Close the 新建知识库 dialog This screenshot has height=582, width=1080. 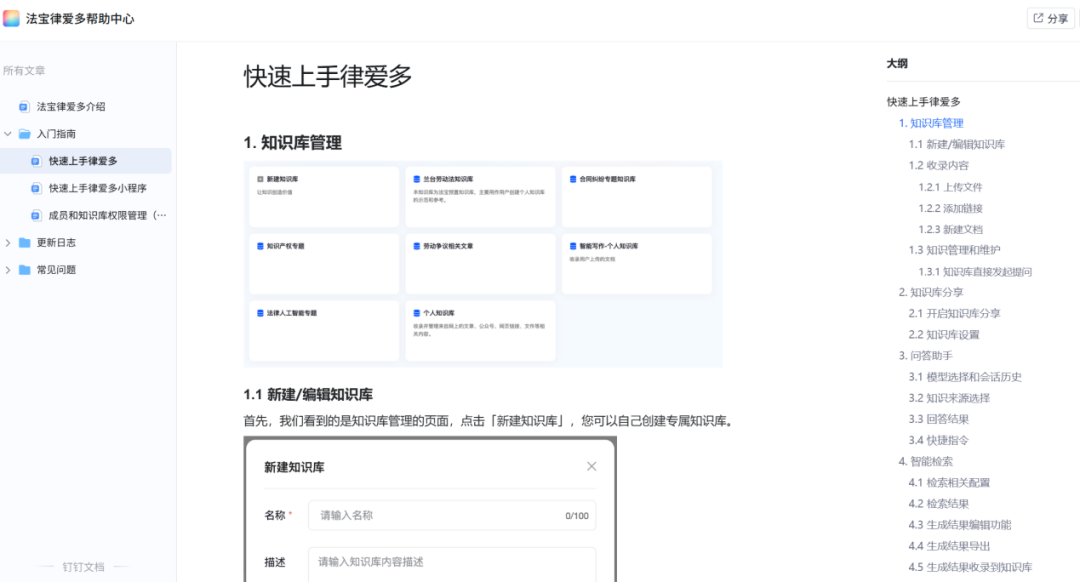coord(591,465)
